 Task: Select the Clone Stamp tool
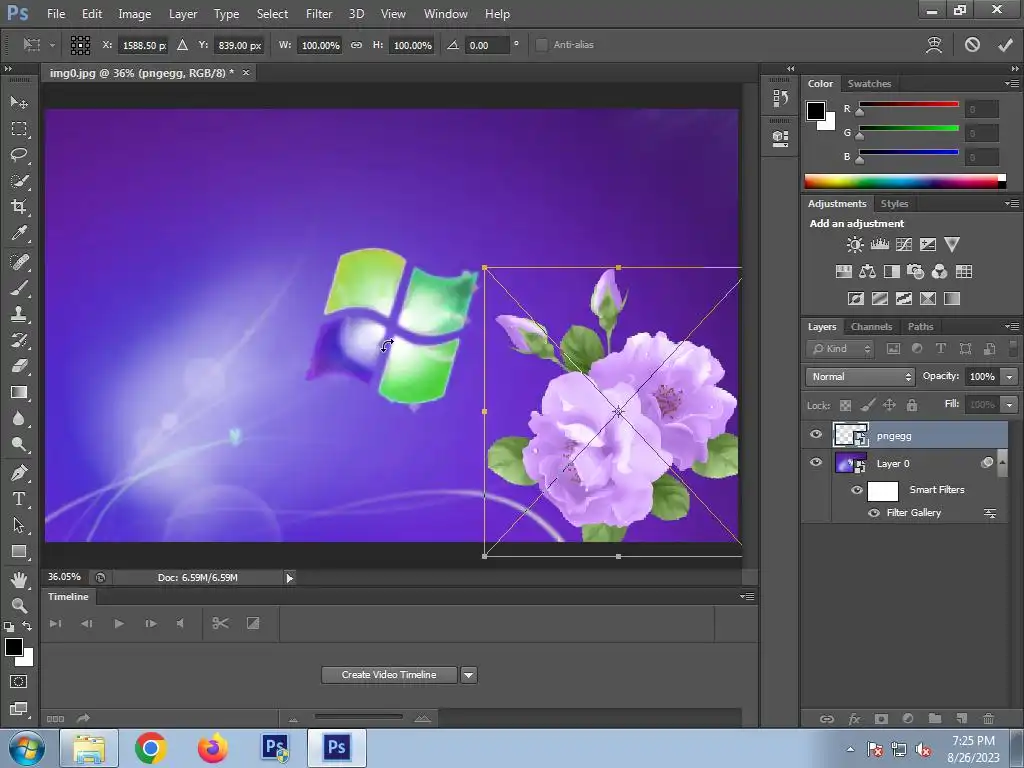tap(19, 314)
